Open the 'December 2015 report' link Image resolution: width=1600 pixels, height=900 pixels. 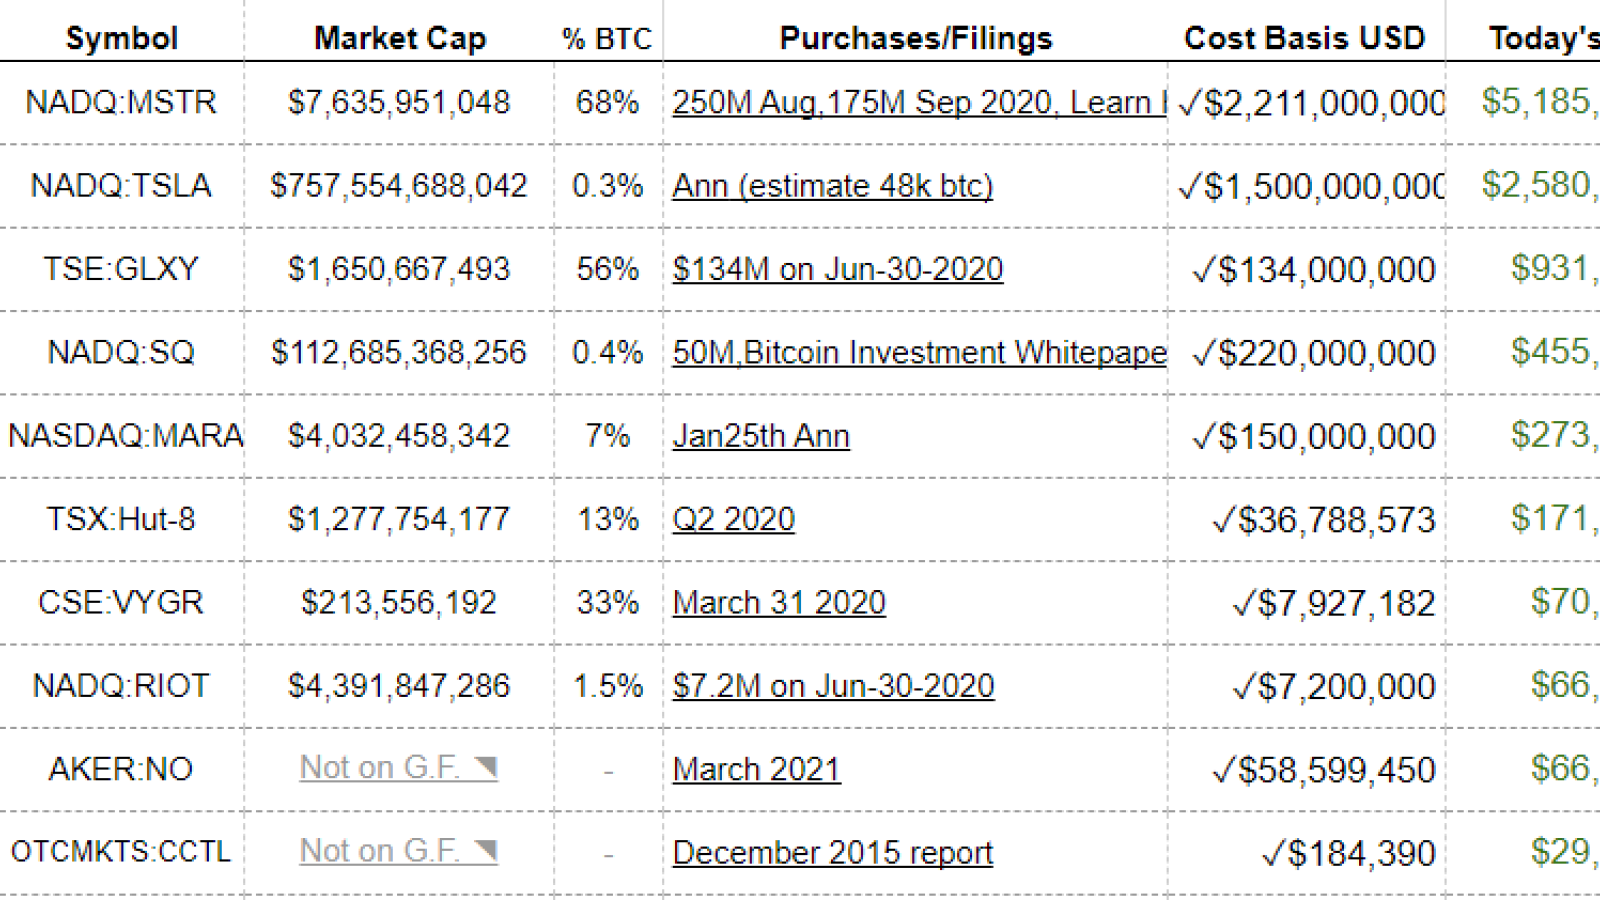(832, 852)
